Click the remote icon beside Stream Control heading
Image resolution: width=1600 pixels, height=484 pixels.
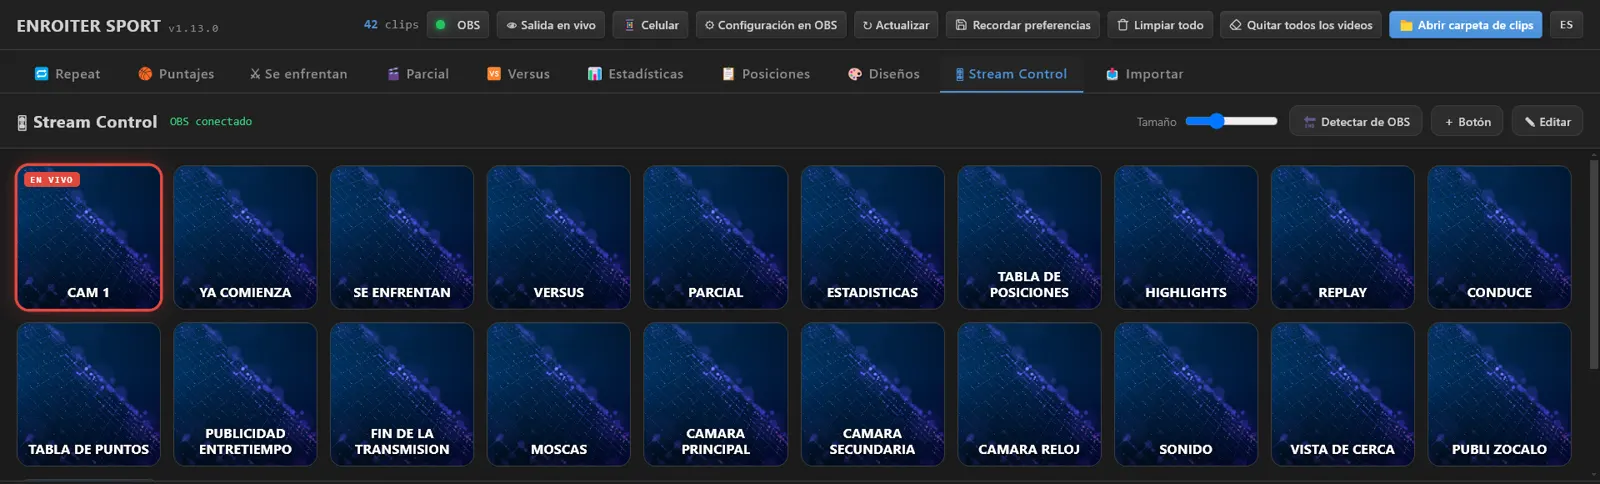point(22,123)
